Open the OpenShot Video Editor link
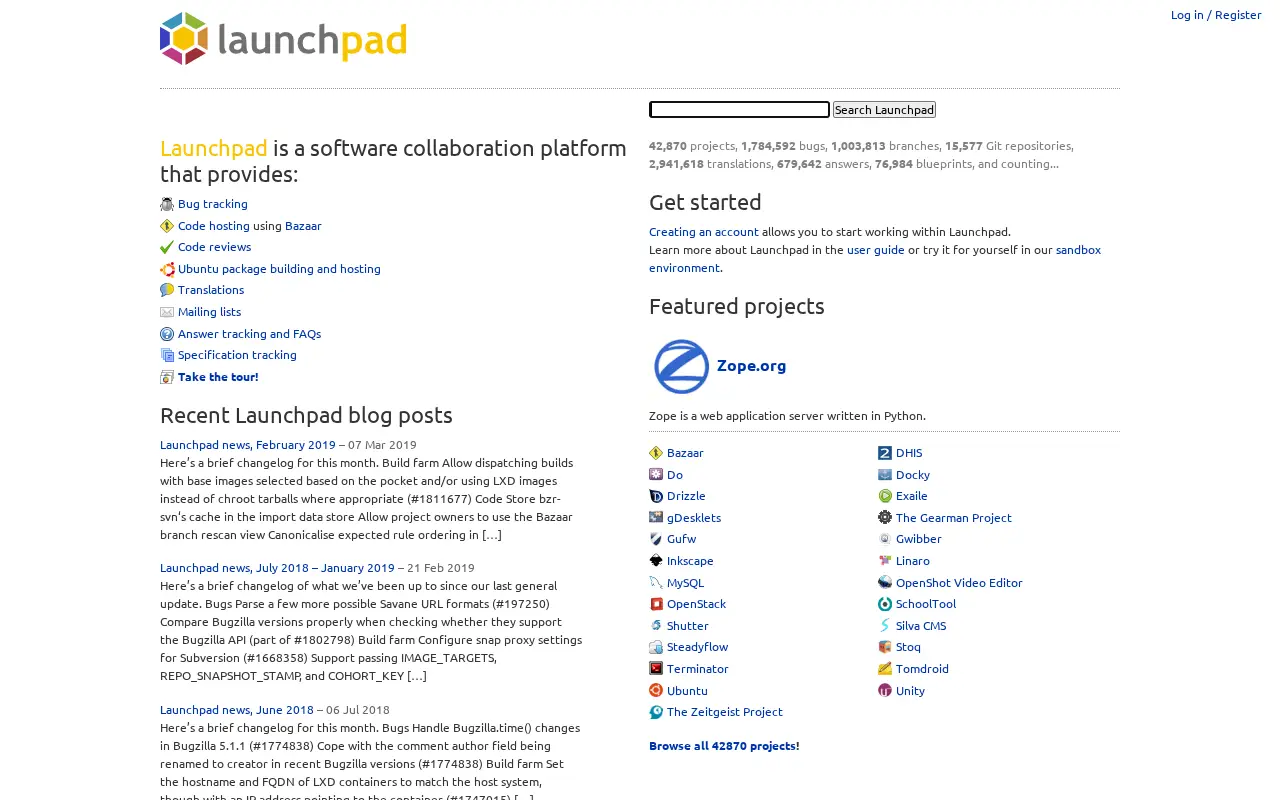The width and height of the screenshot is (1280, 800). pyautogui.click(x=959, y=583)
